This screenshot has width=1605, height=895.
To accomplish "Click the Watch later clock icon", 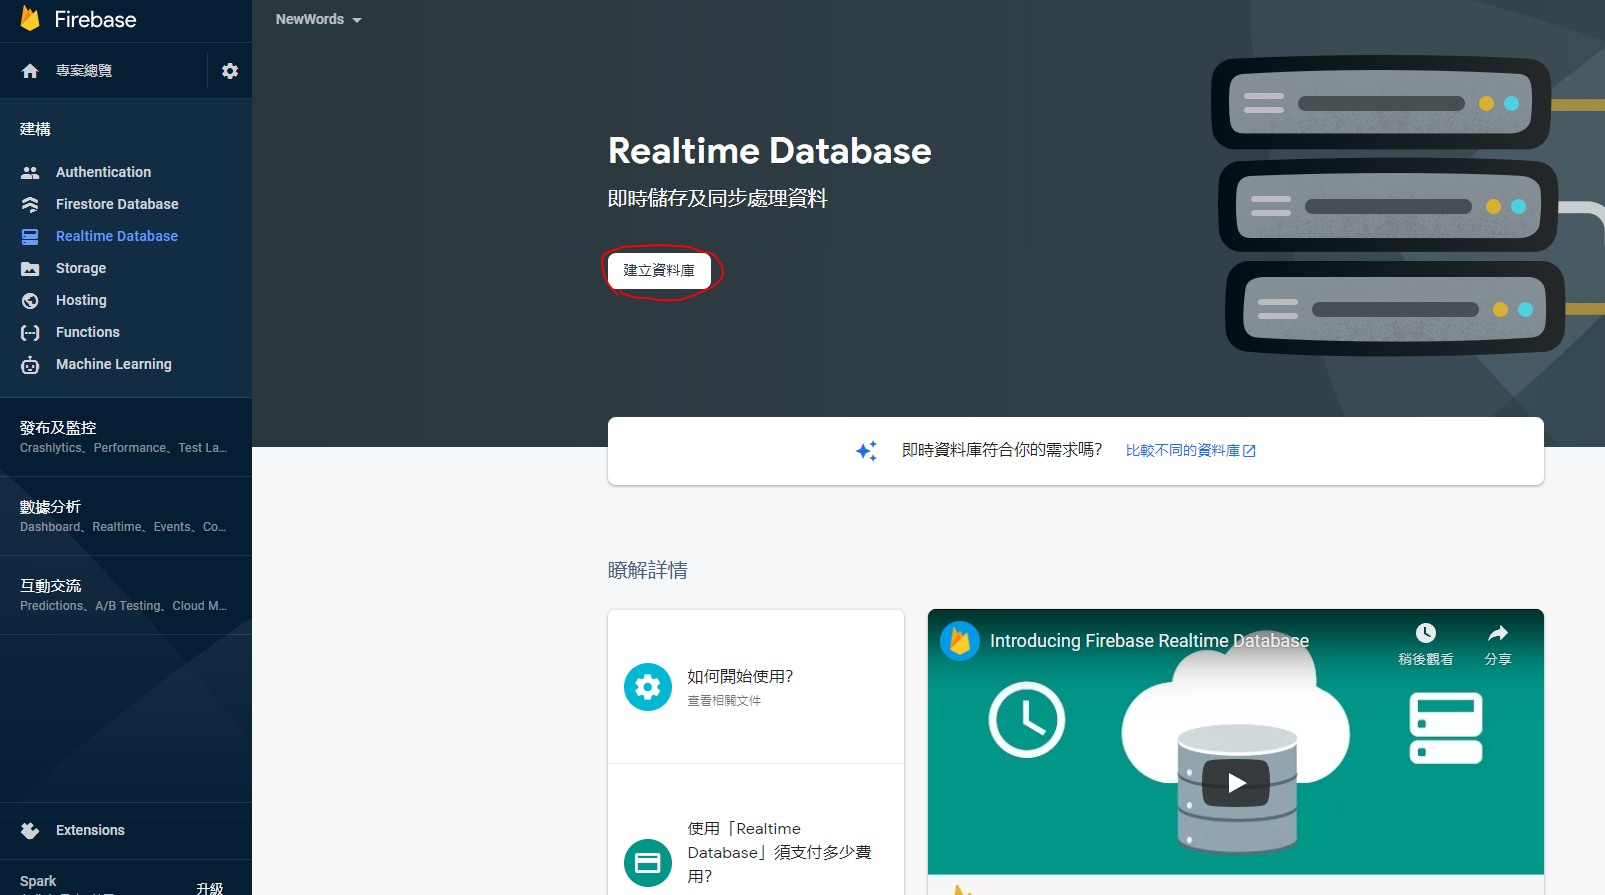I will coord(1426,633).
